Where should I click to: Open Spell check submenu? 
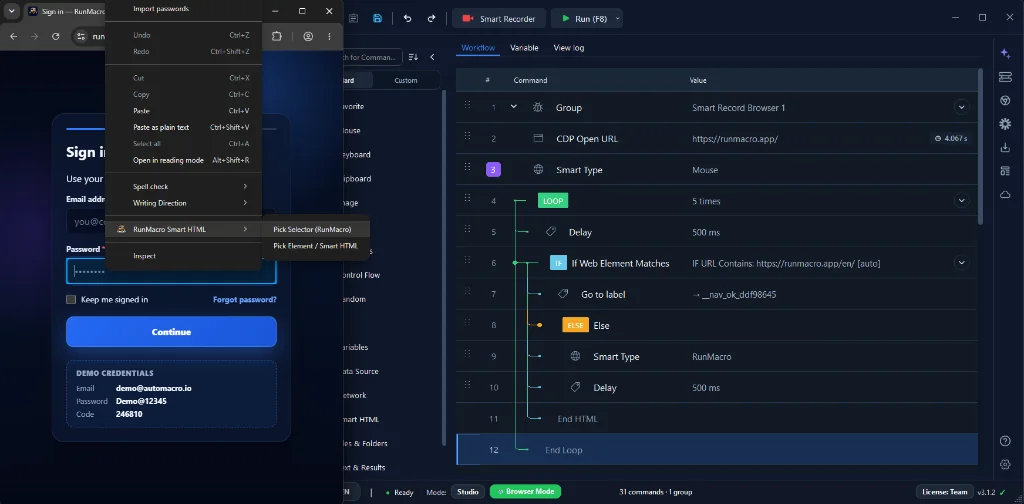pyautogui.click(x=184, y=187)
